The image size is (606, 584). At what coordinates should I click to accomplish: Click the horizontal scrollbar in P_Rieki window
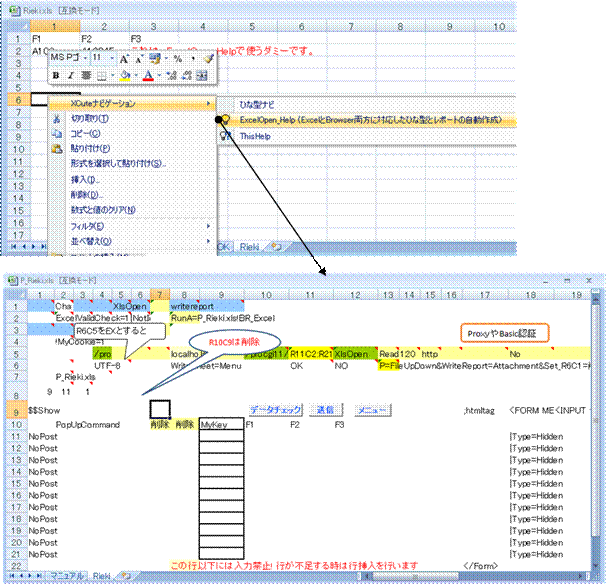(475, 575)
